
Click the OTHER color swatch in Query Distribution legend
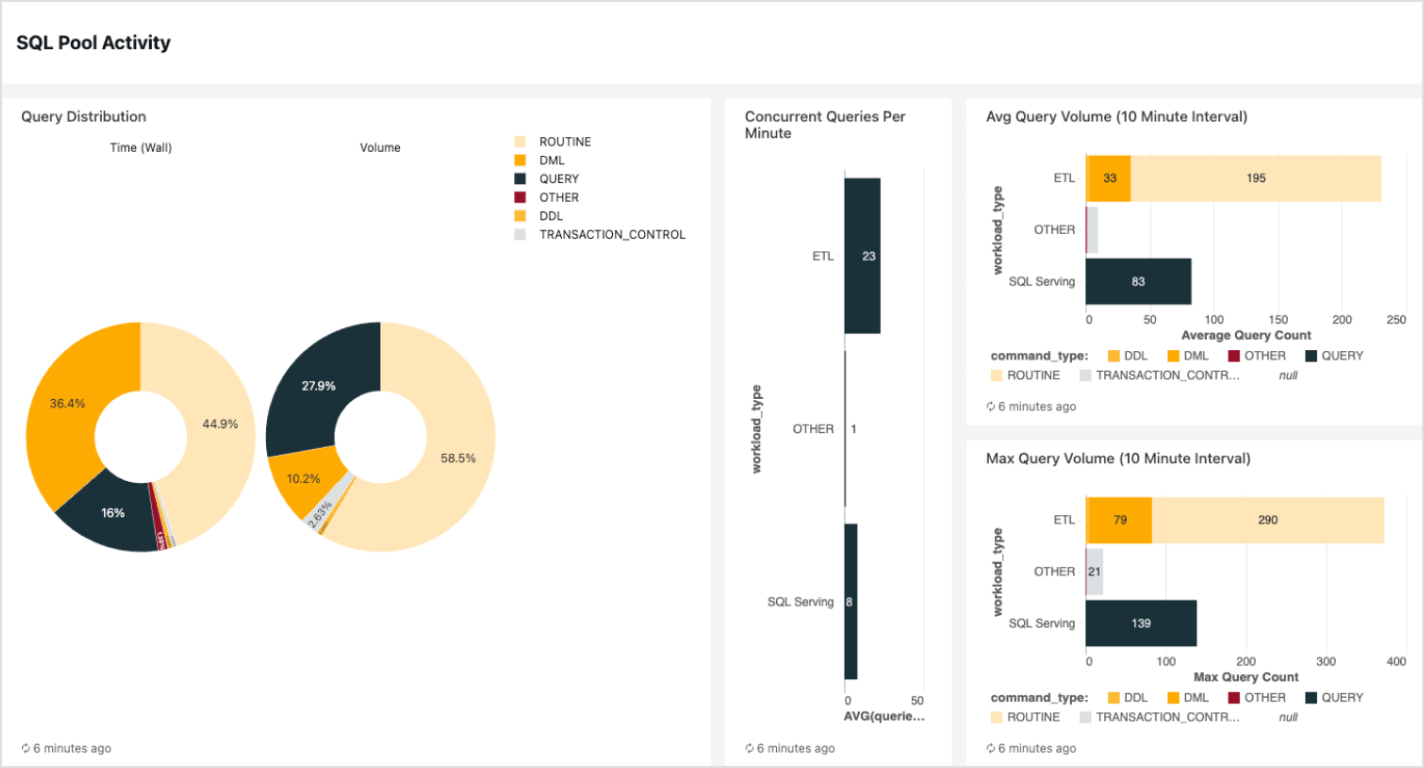[521, 197]
